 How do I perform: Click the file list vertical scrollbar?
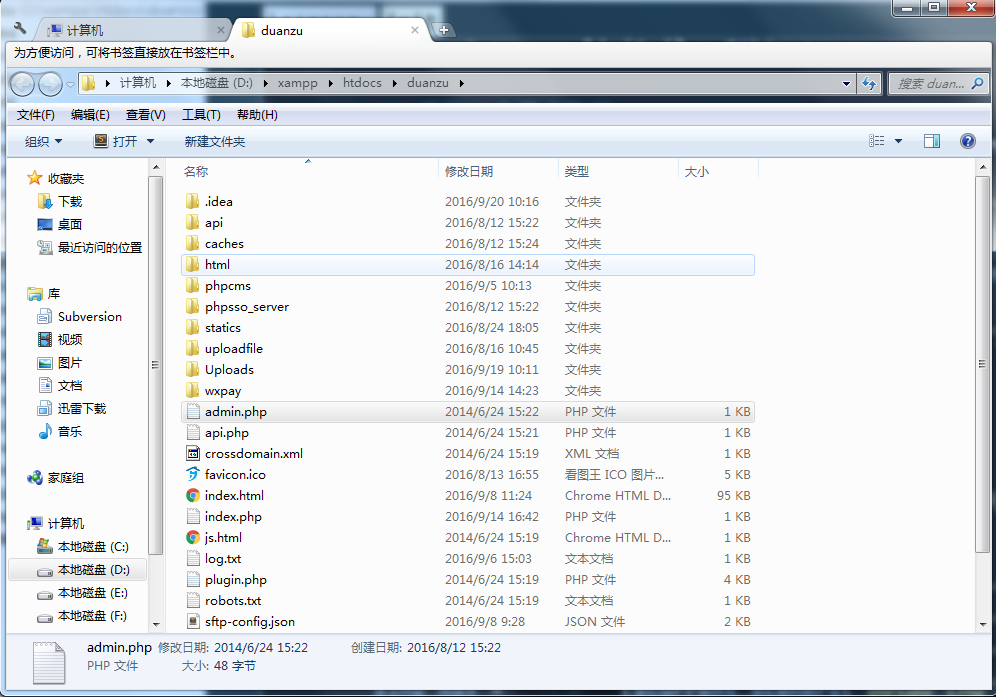pyautogui.click(x=982, y=365)
